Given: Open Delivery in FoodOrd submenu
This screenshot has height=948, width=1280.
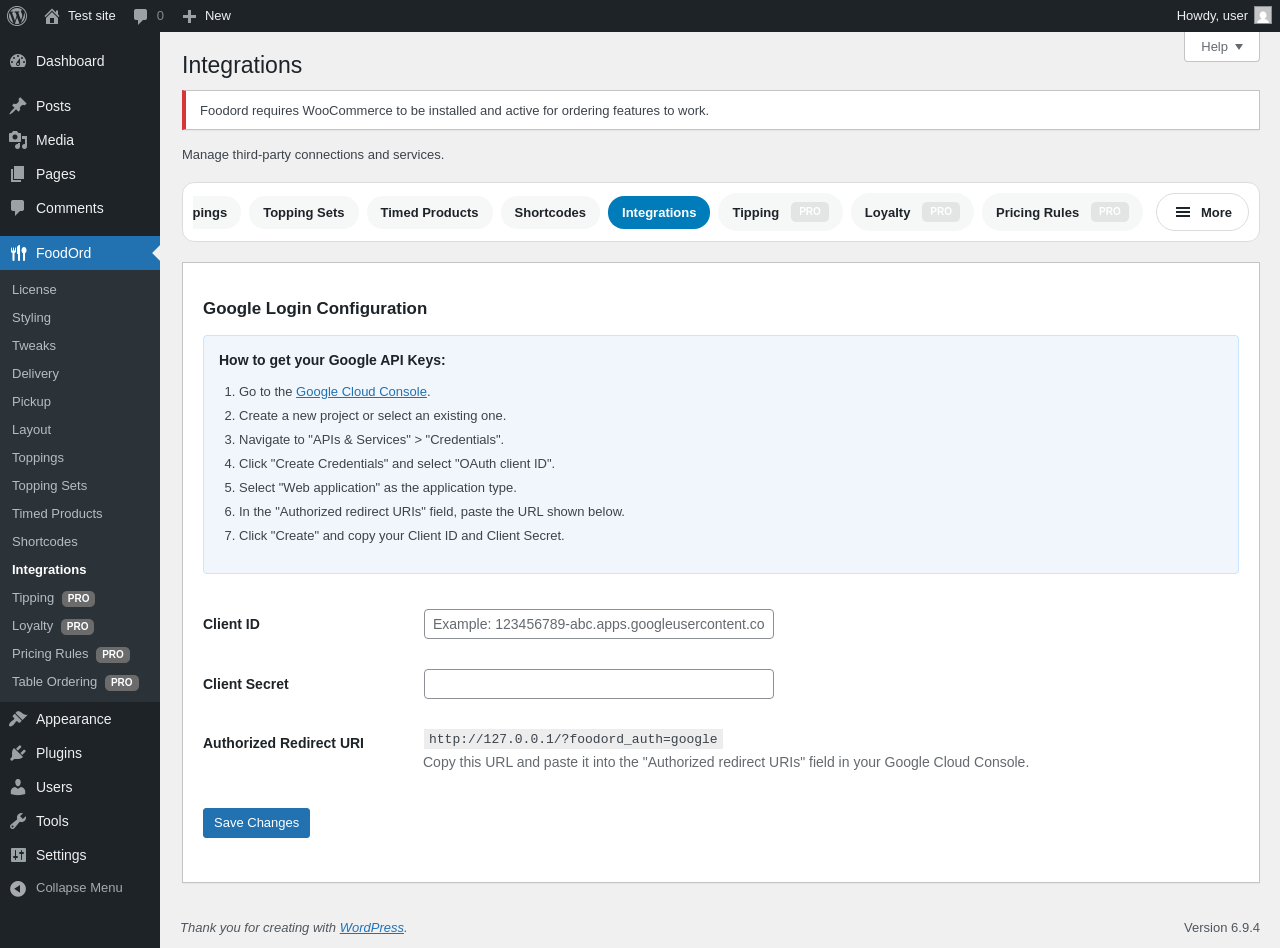Looking at the screenshot, I should [x=35, y=374].
